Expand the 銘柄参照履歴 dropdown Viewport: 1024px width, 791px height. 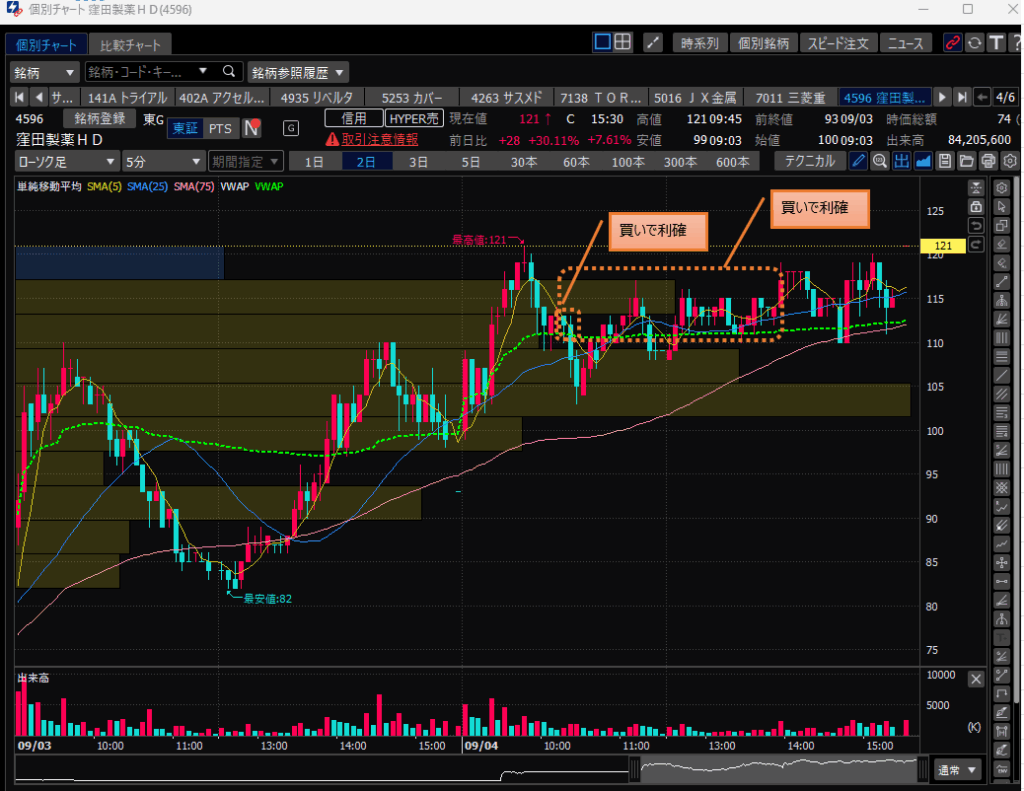(x=298, y=72)
